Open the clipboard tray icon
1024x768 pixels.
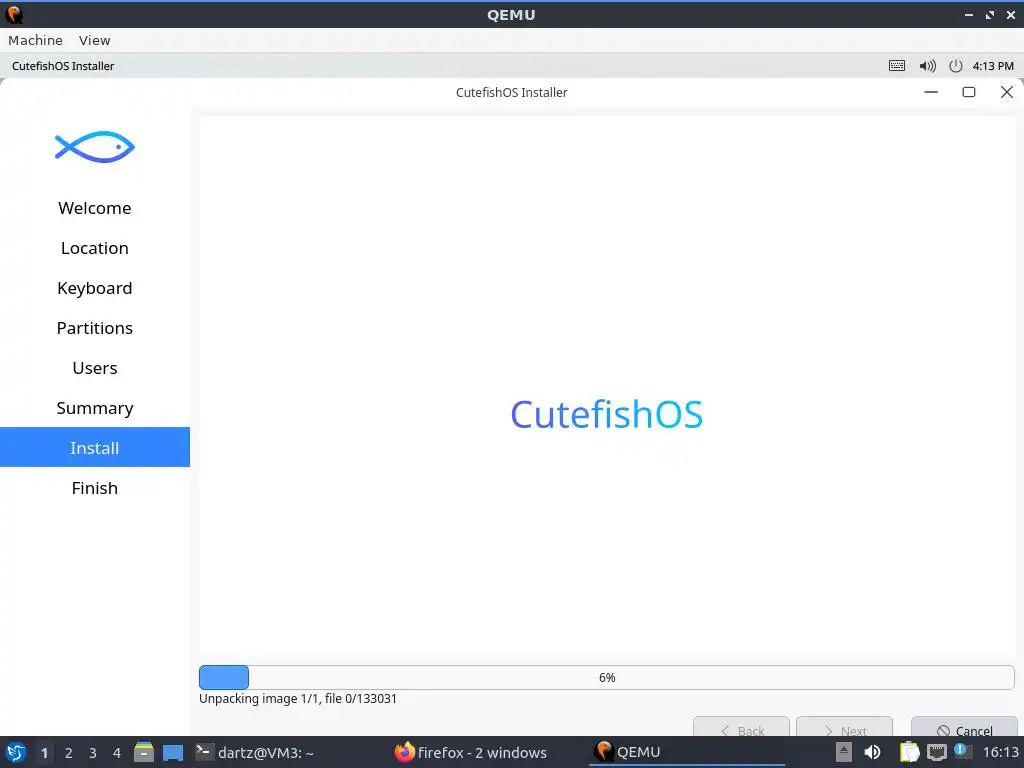coord(909,752)
